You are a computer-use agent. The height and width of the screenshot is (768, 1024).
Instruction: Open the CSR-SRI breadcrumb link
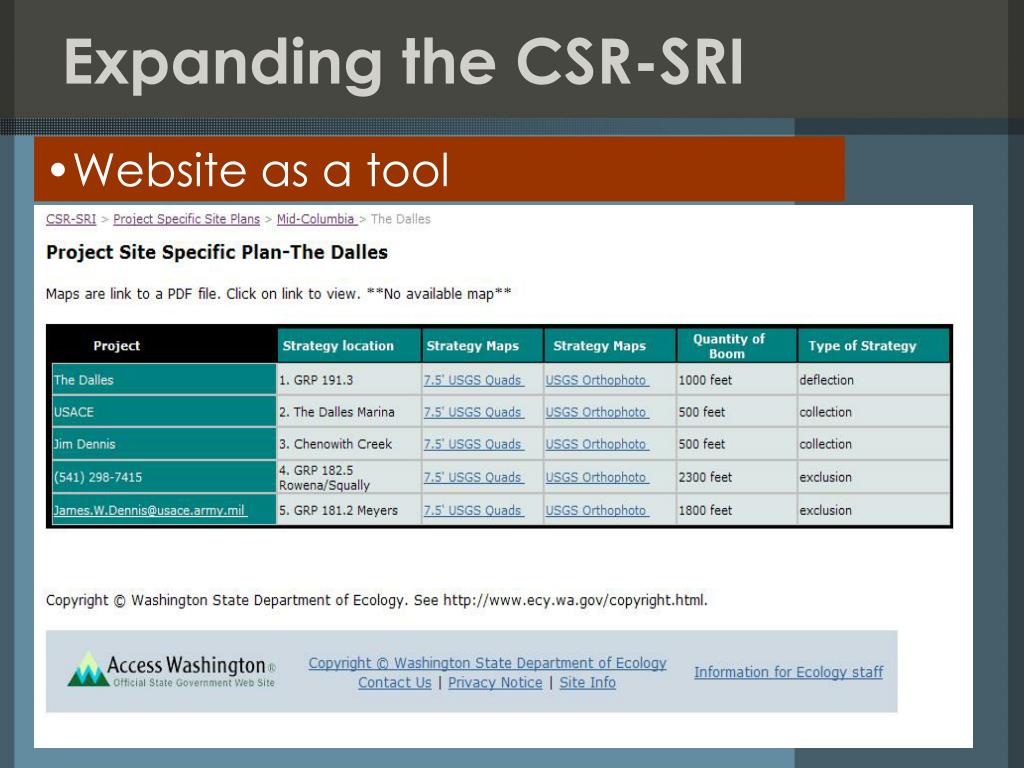tap(71, 219)
